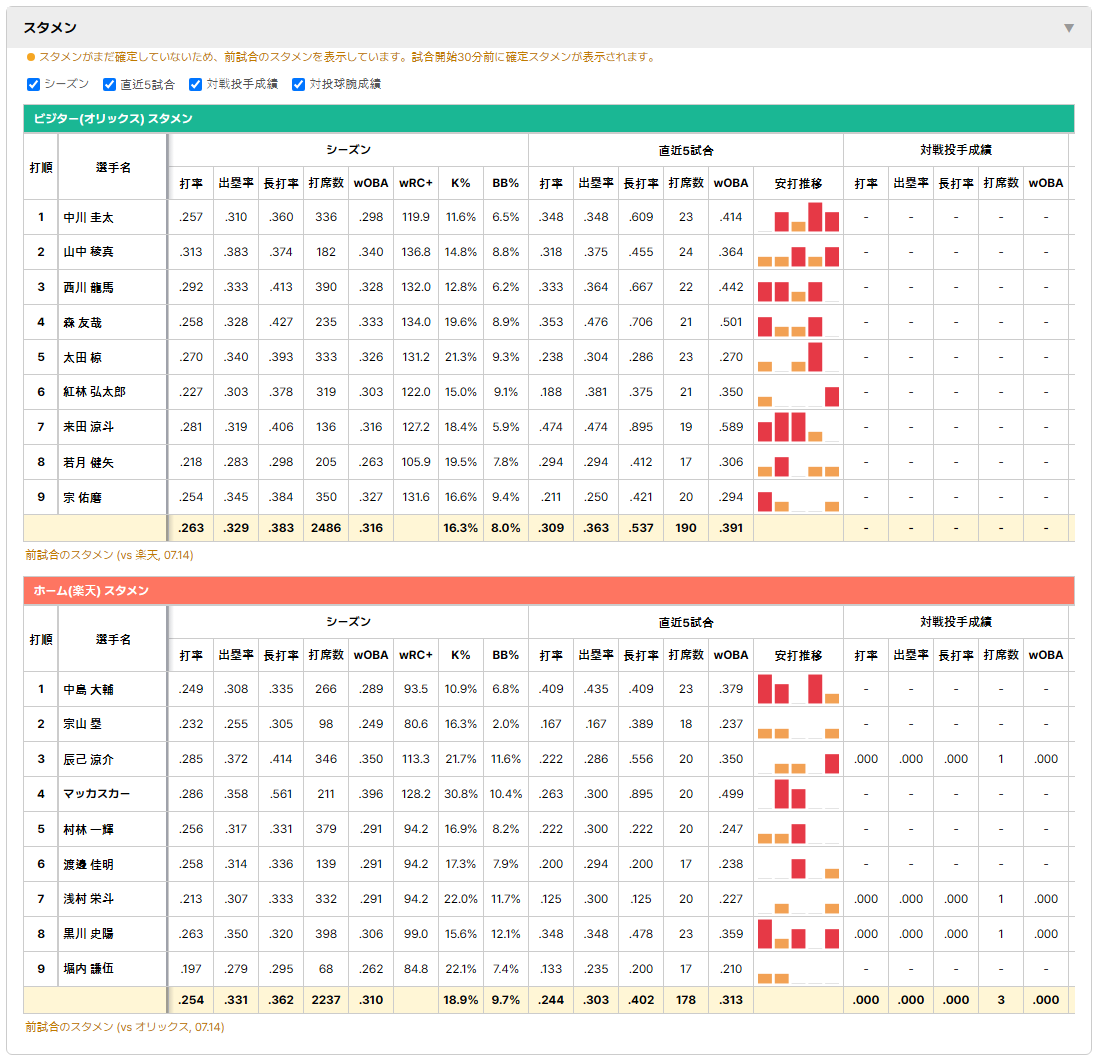Select player 浅村 栄斗 row name

pyautogui.click(x=88, y=899)
